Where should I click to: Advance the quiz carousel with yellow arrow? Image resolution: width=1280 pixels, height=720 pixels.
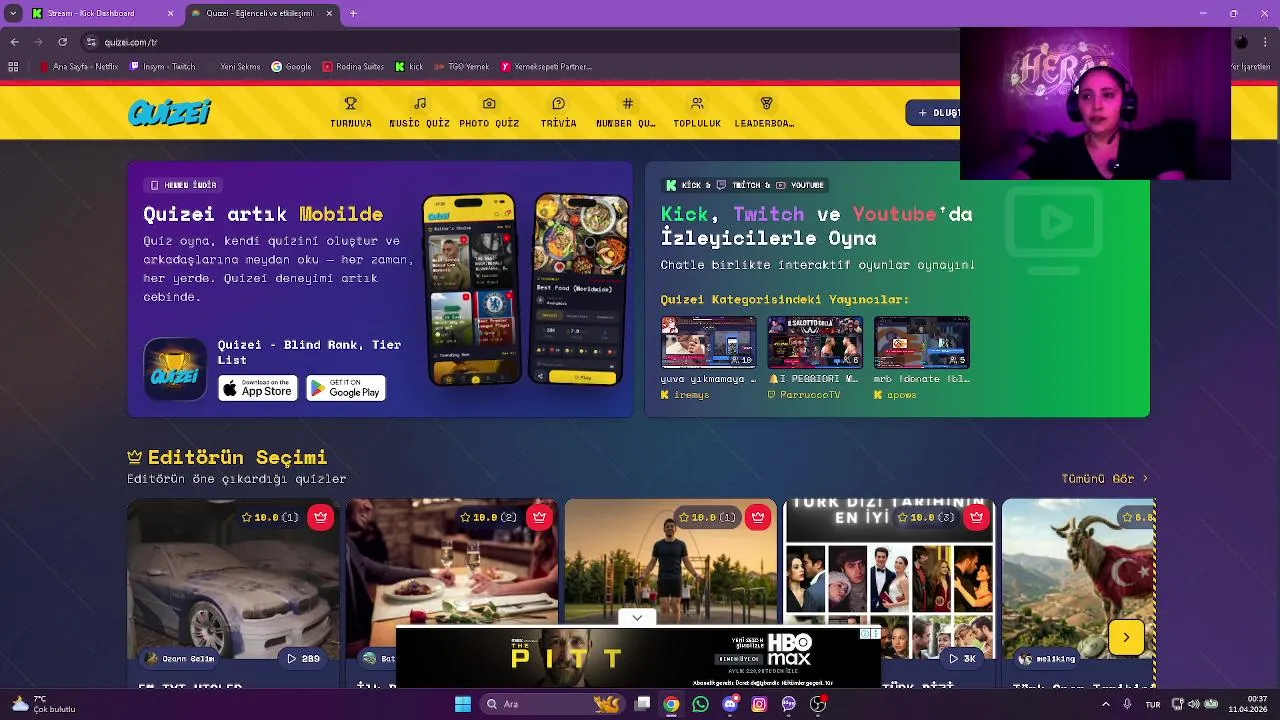1126,637
